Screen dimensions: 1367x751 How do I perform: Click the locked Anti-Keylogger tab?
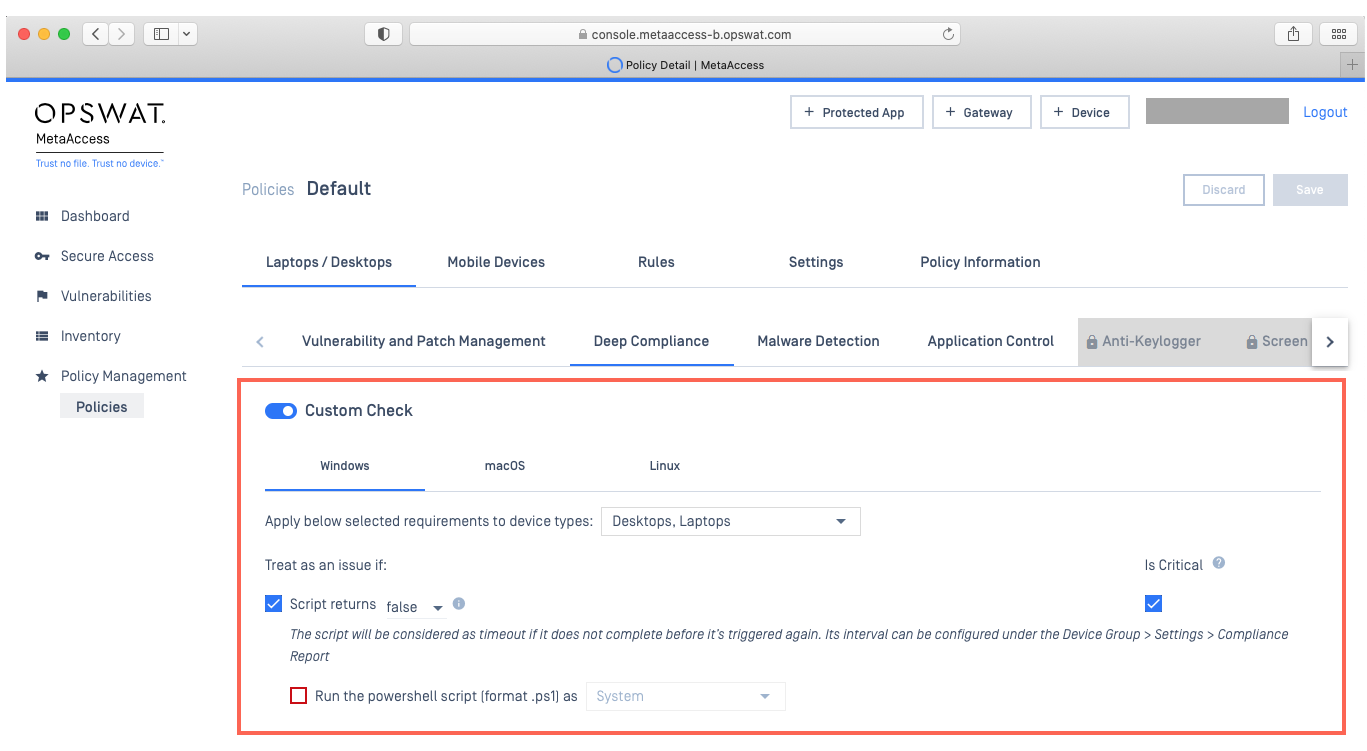coord(1143,341)
